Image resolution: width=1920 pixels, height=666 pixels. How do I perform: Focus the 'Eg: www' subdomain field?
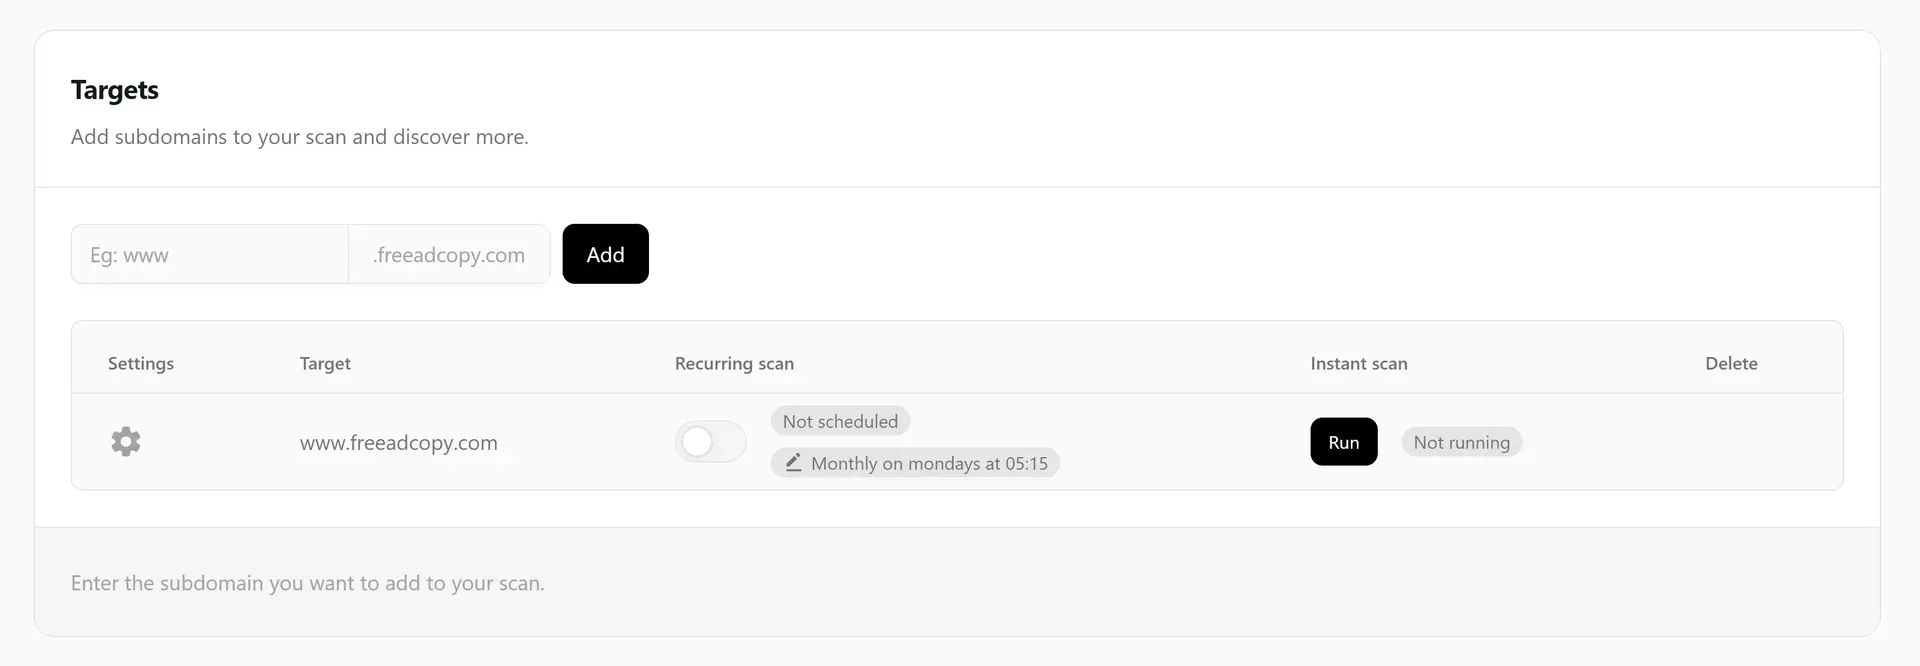[x=210, y=255]
